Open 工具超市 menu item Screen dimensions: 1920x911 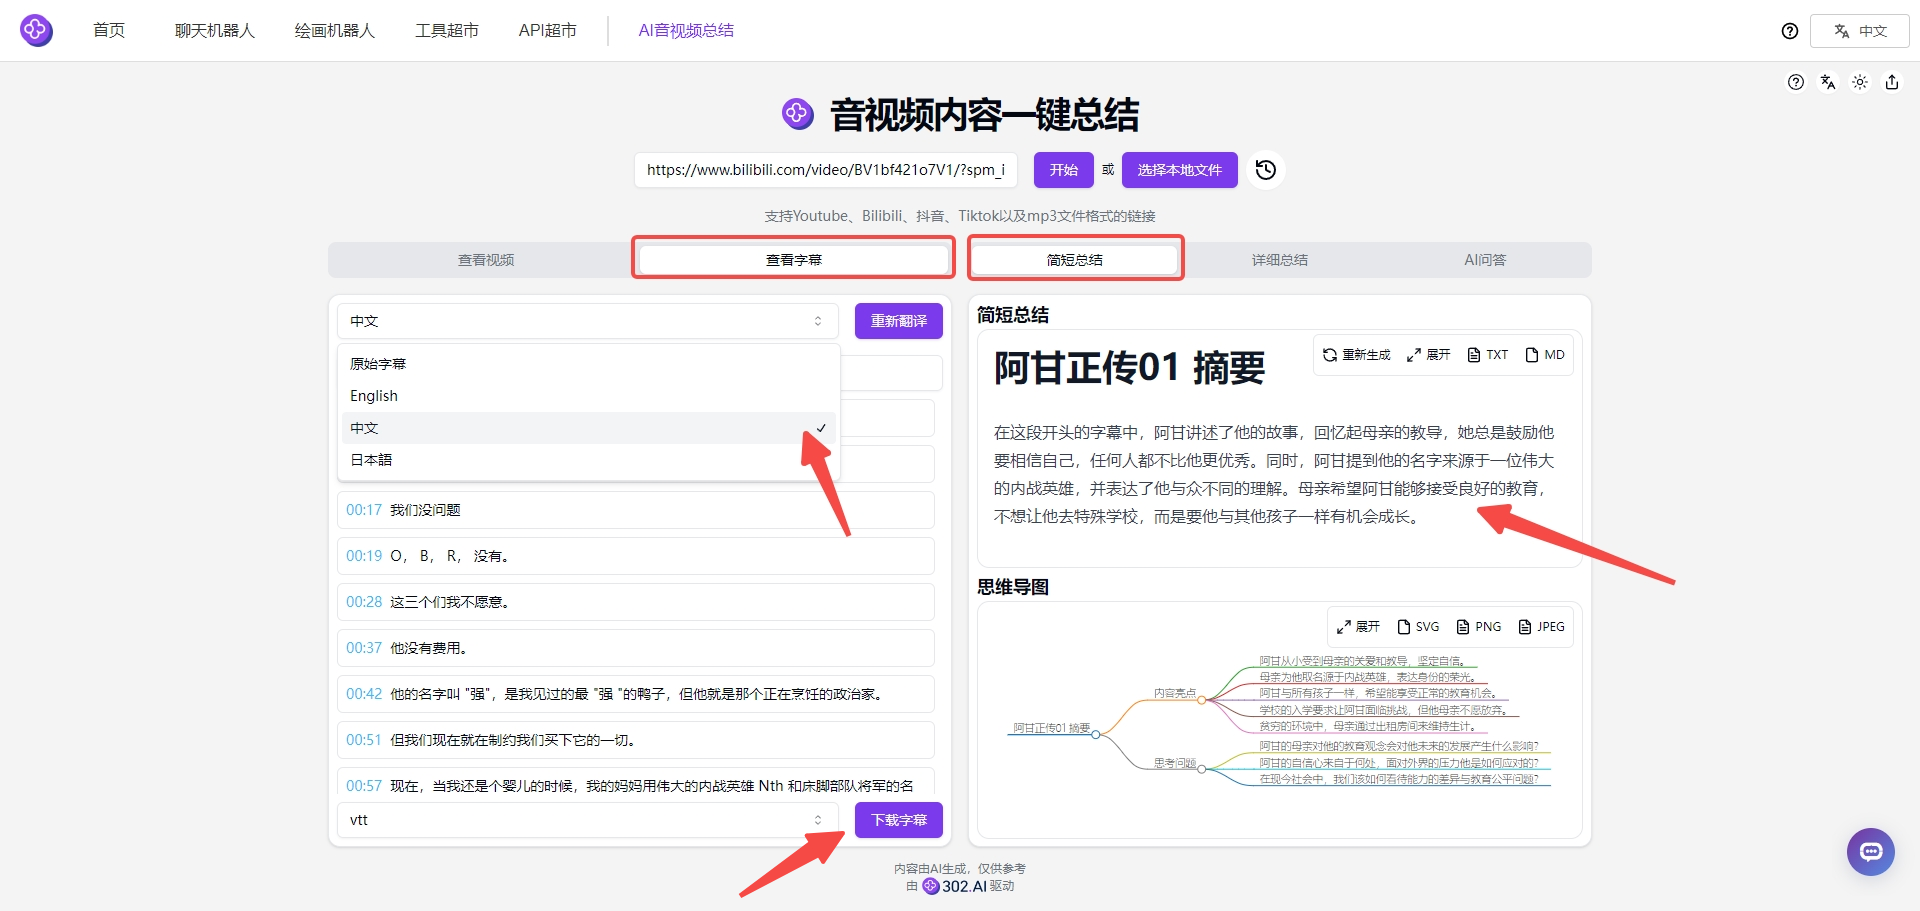pyautogui.click(x=447, y=30)
